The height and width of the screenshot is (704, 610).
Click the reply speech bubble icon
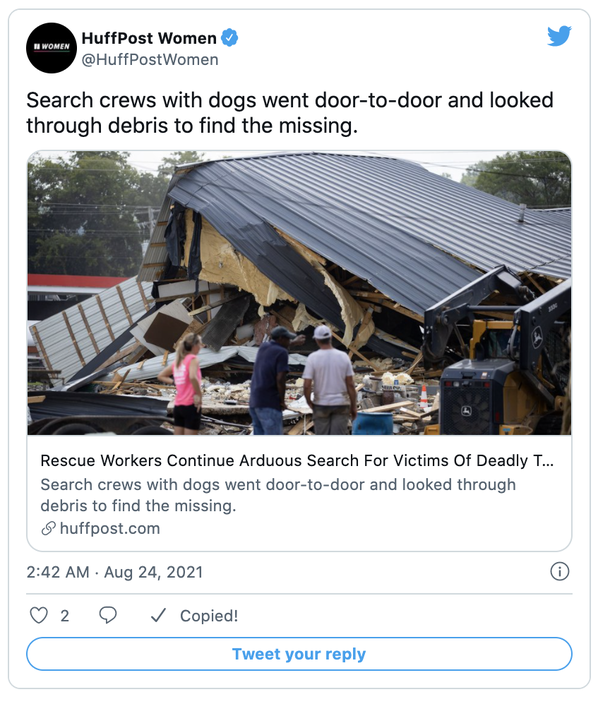[x=108, y=615]
